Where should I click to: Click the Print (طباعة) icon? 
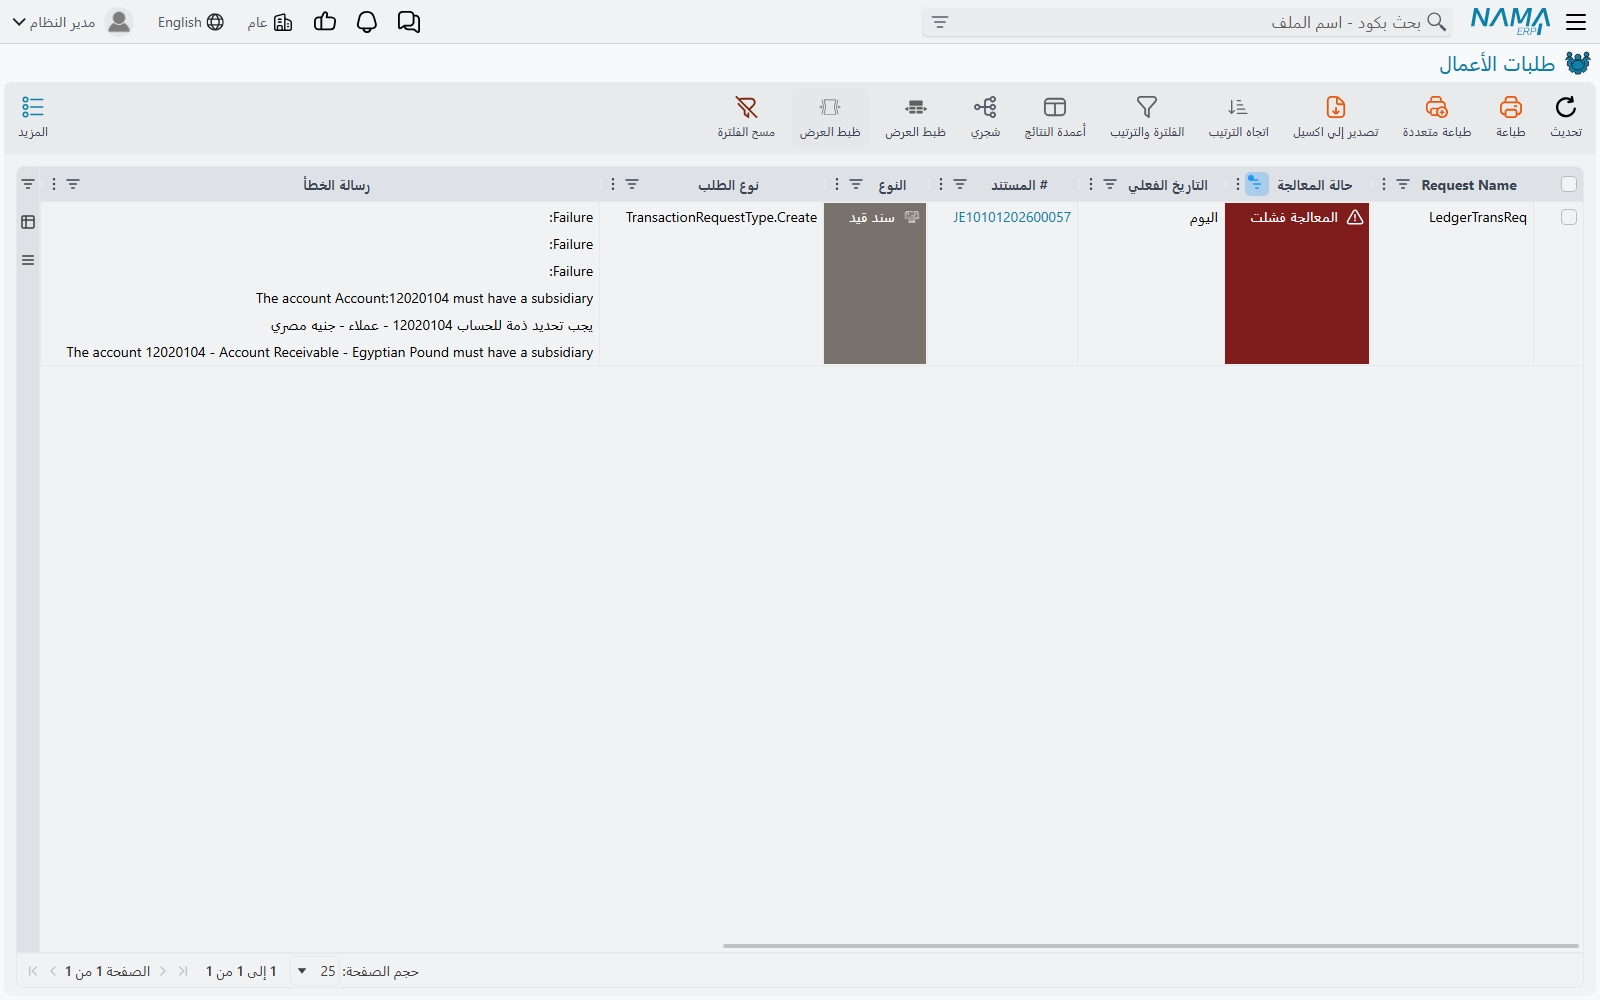point(1511,108)
